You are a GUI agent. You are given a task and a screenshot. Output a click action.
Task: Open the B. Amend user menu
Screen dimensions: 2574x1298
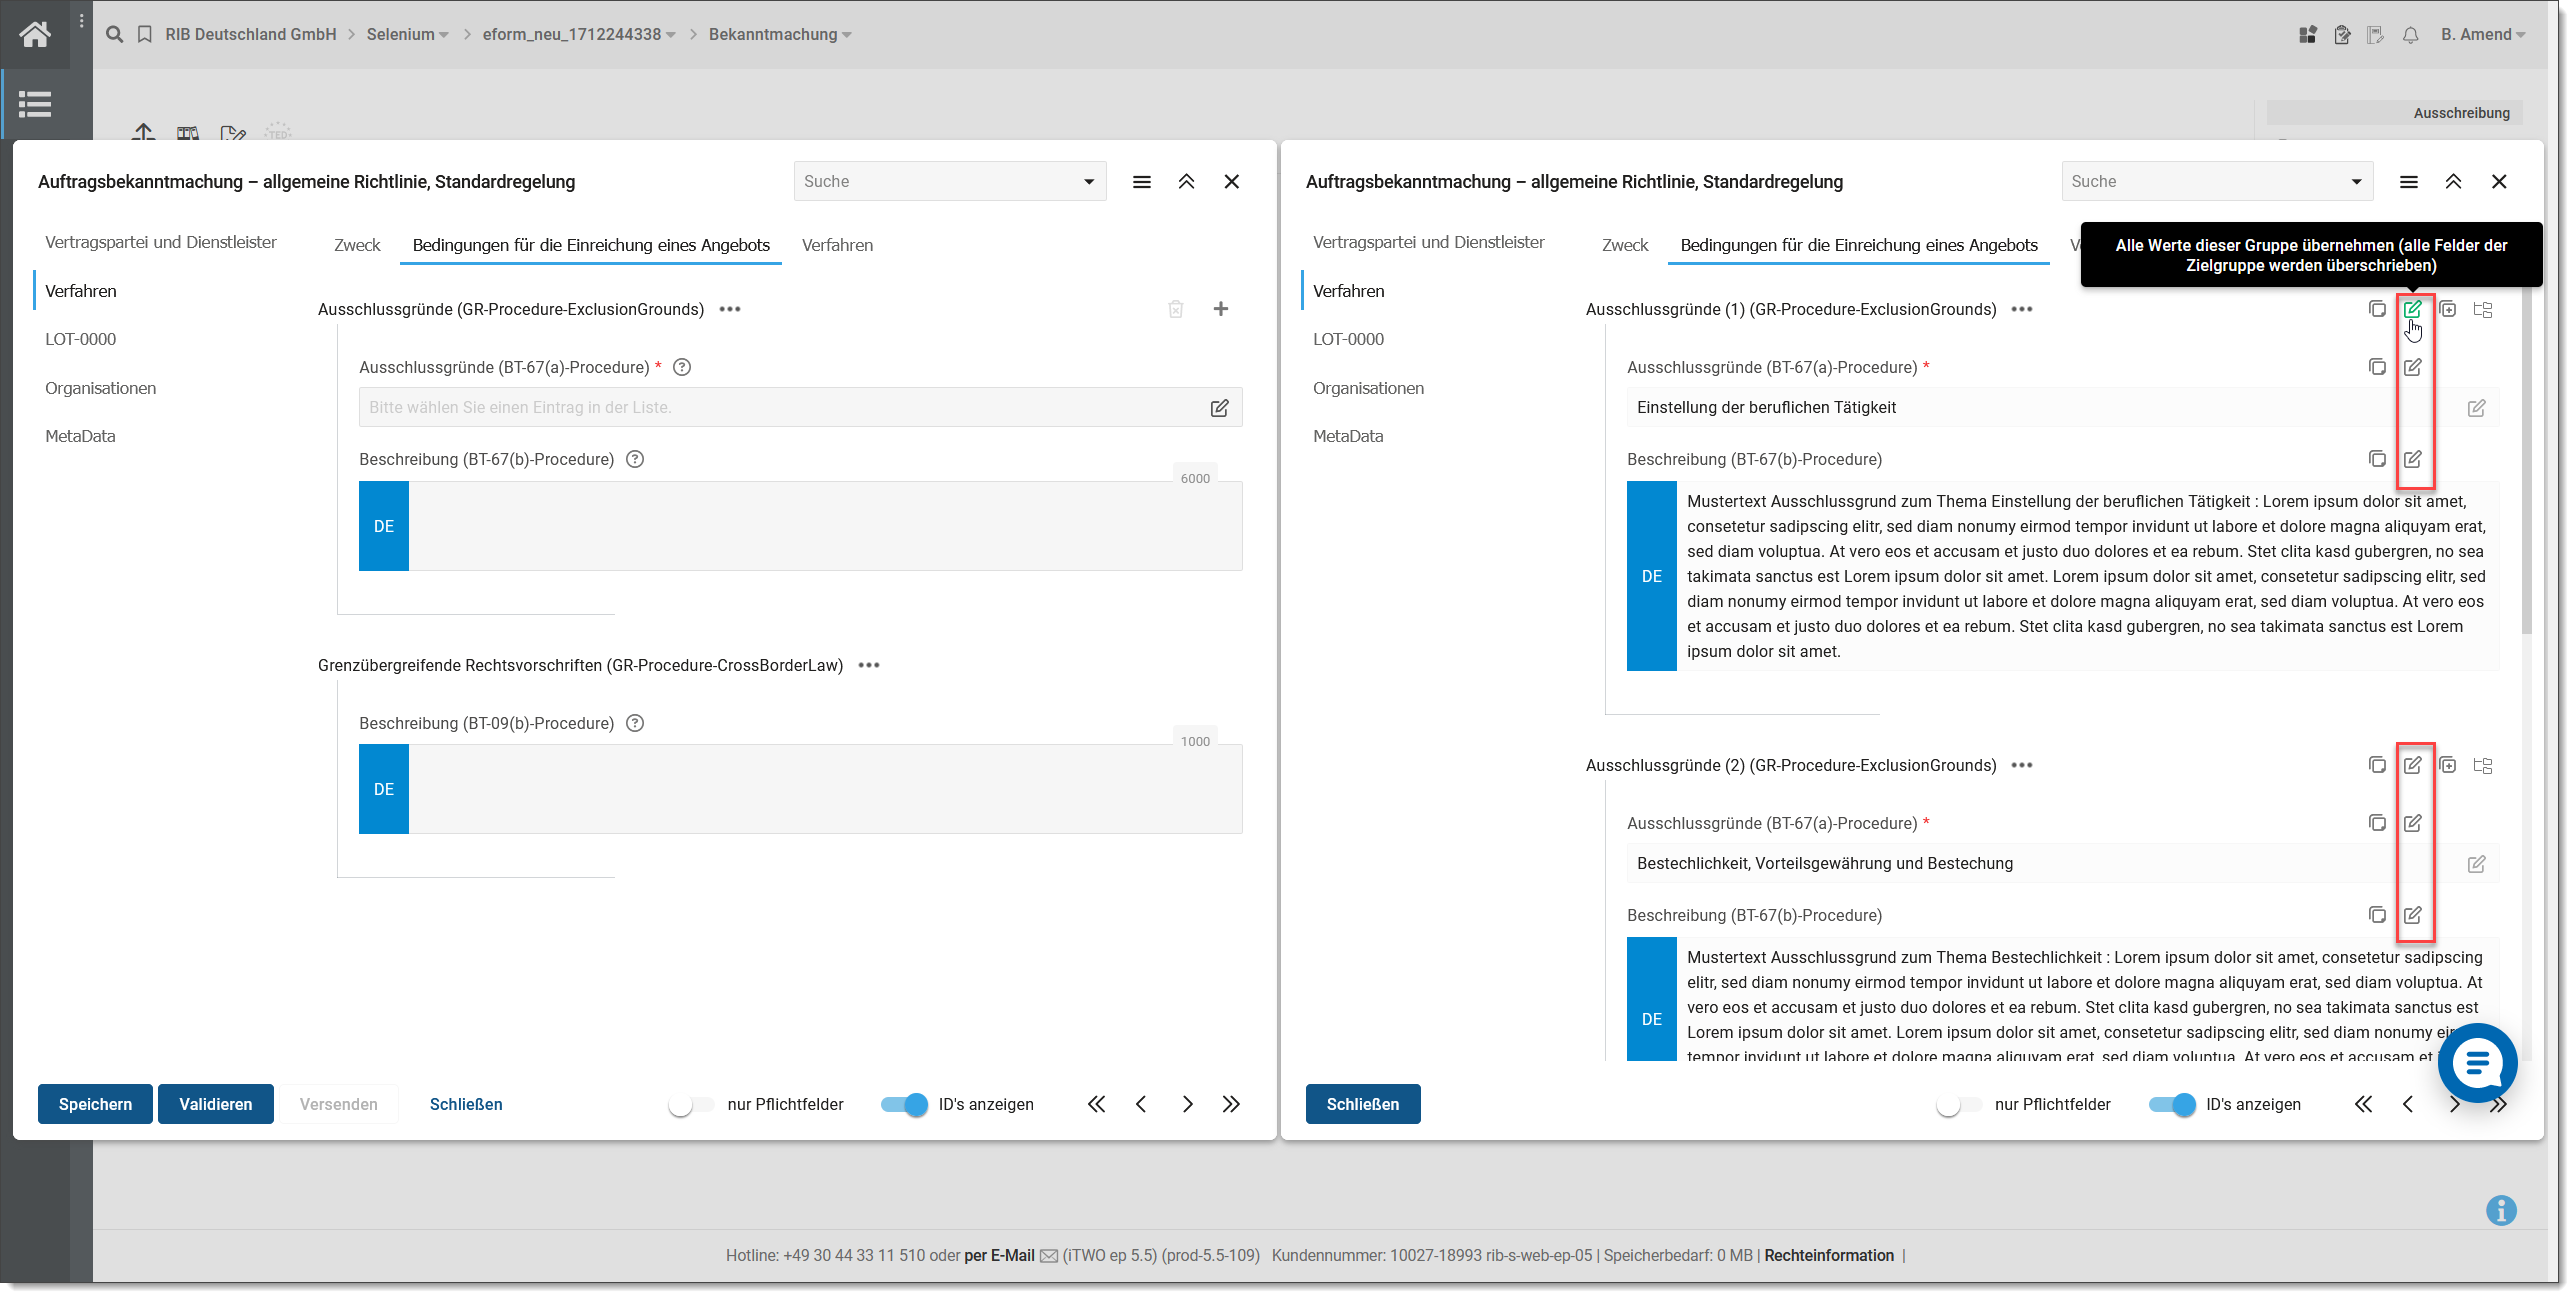click(2482, 34)
